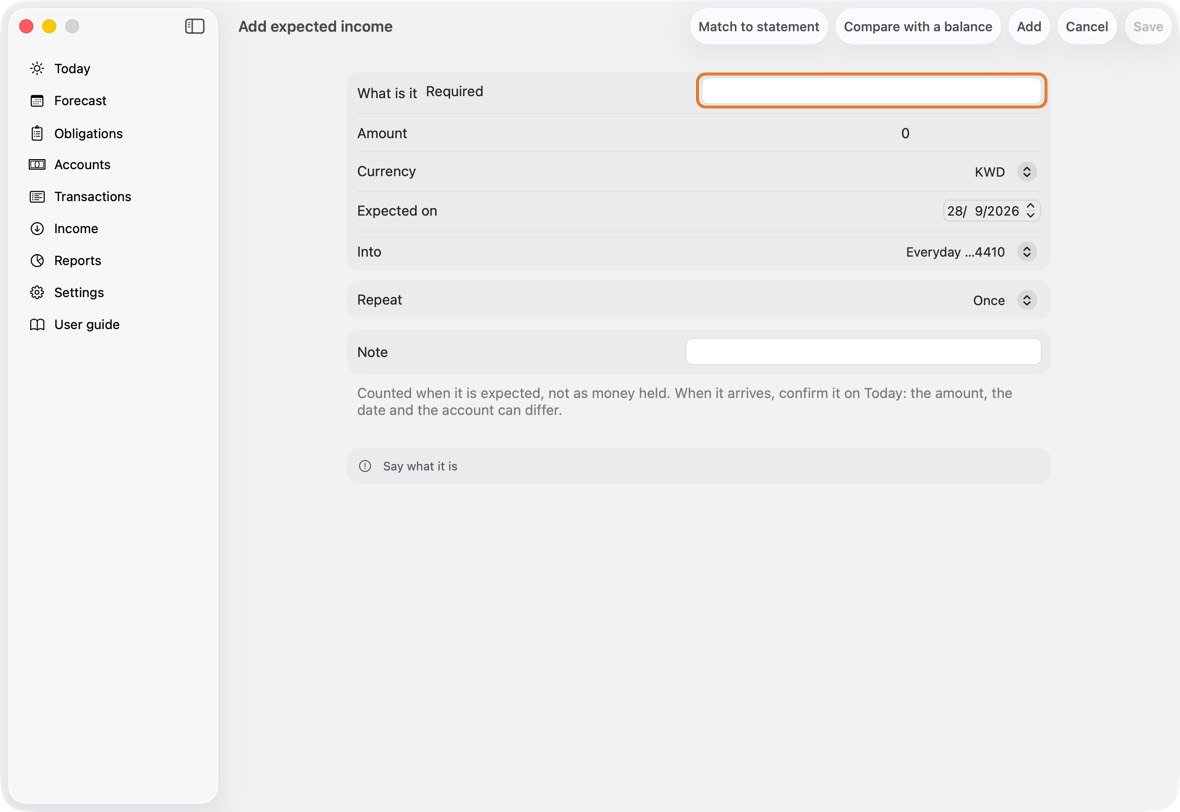Select the year 2026 in date field
The height and width of the screenshot is (812, 1180).
(x=1004, y=211)
